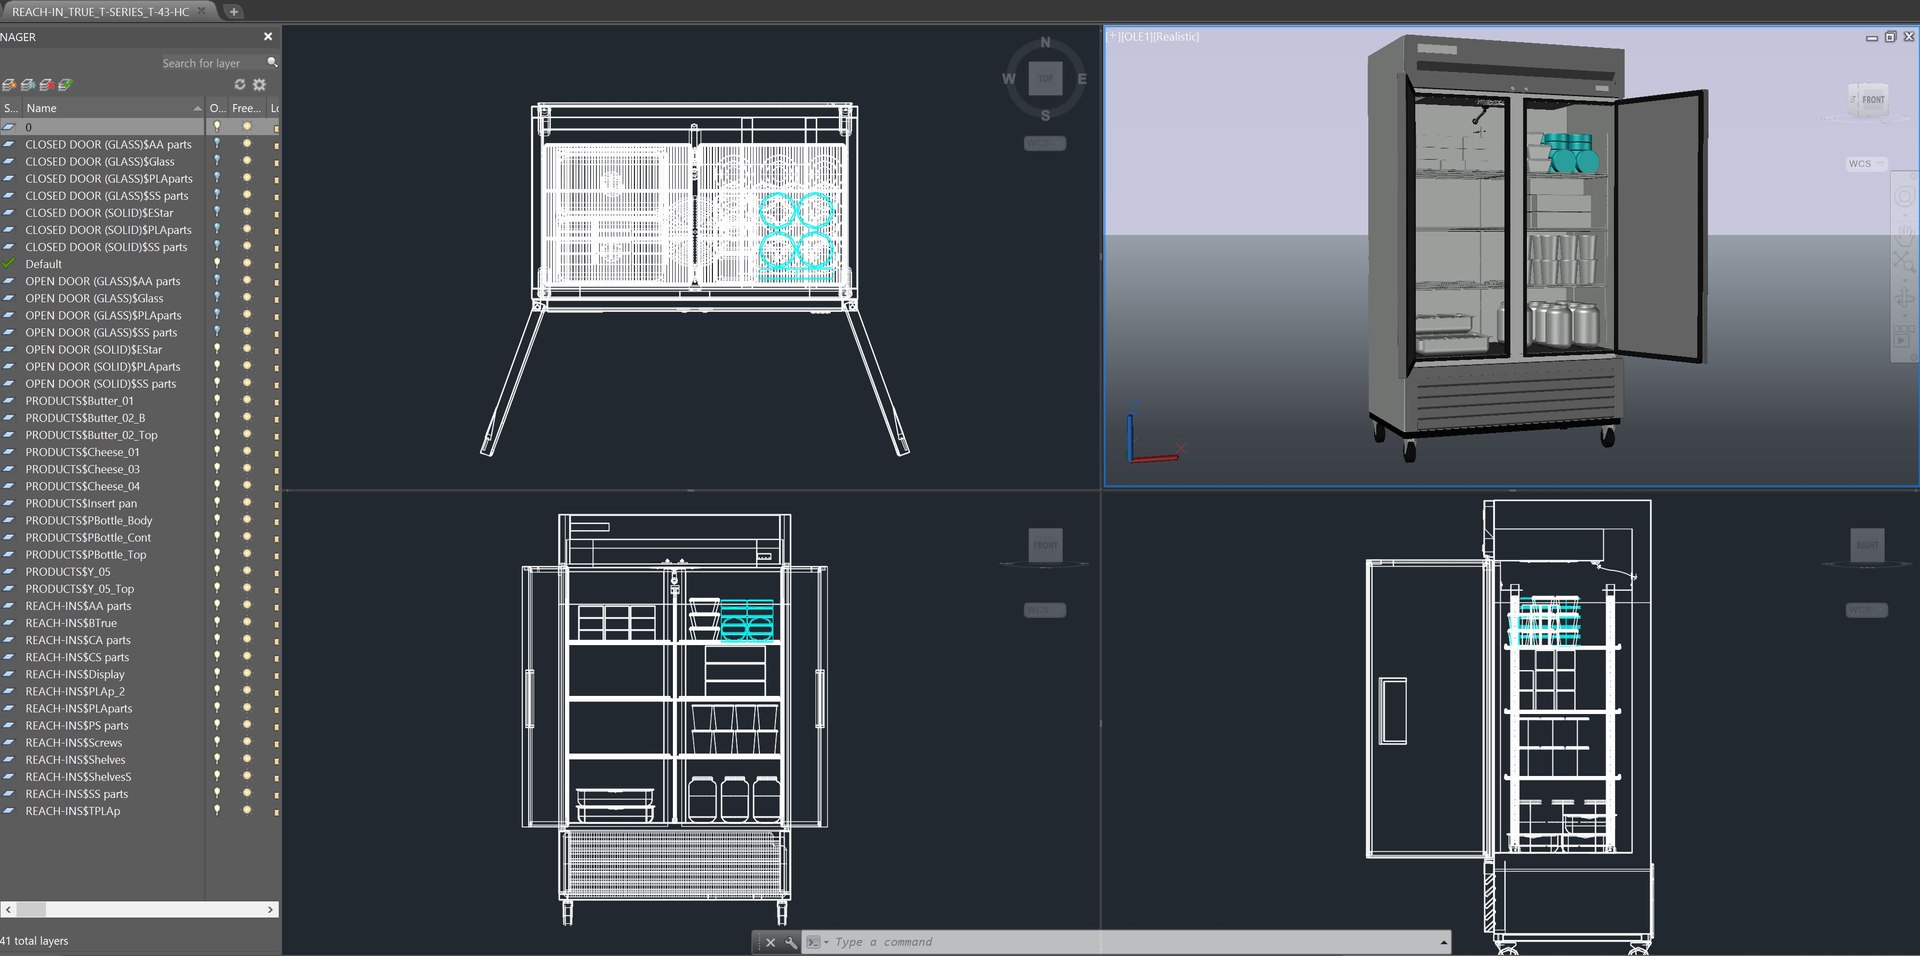
Task: Click RIGHT ViewCube in the side-view viewport
Action: pos(1867,545)
